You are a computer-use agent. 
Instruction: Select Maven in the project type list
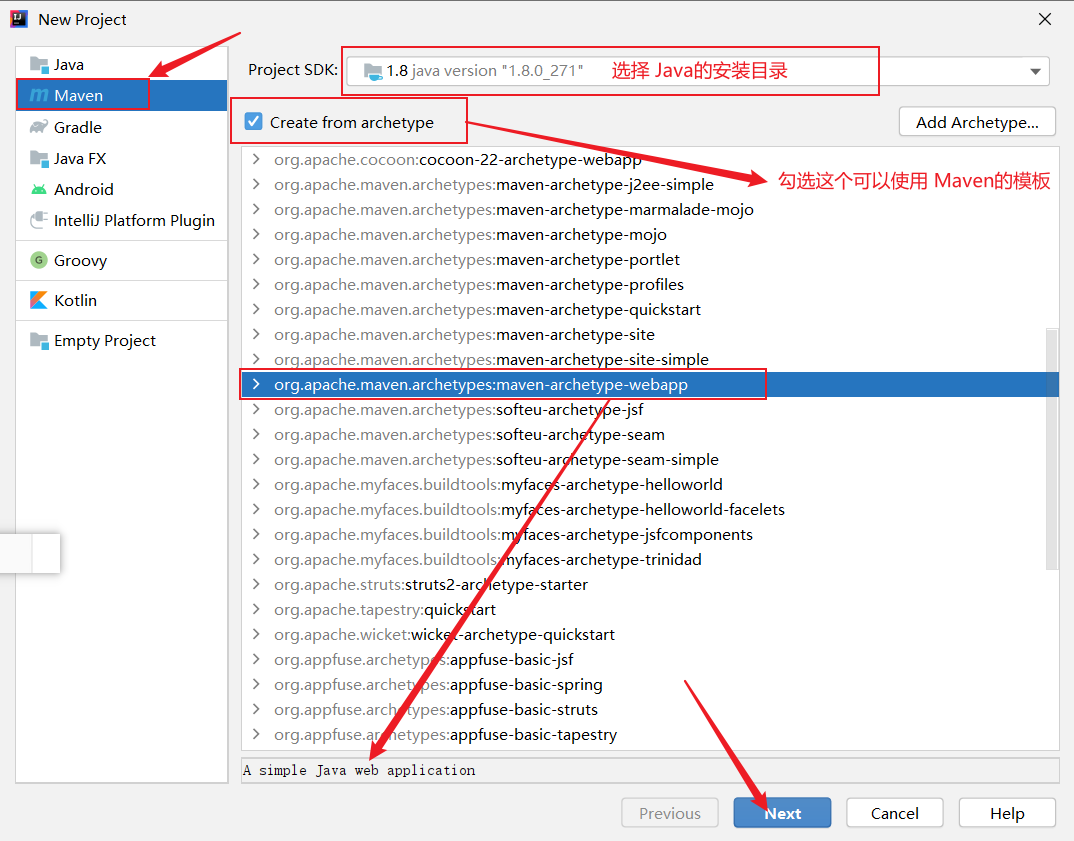point(121,95)
